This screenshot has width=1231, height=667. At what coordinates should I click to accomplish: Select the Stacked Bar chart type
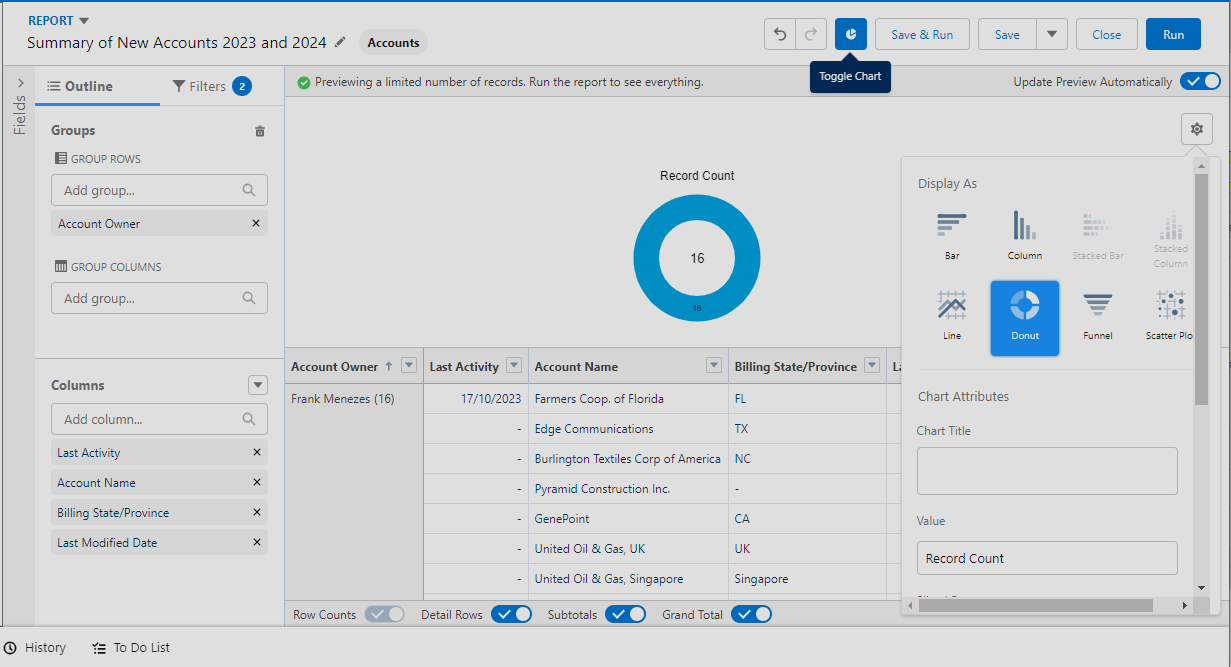click(x=1098, y=236)
